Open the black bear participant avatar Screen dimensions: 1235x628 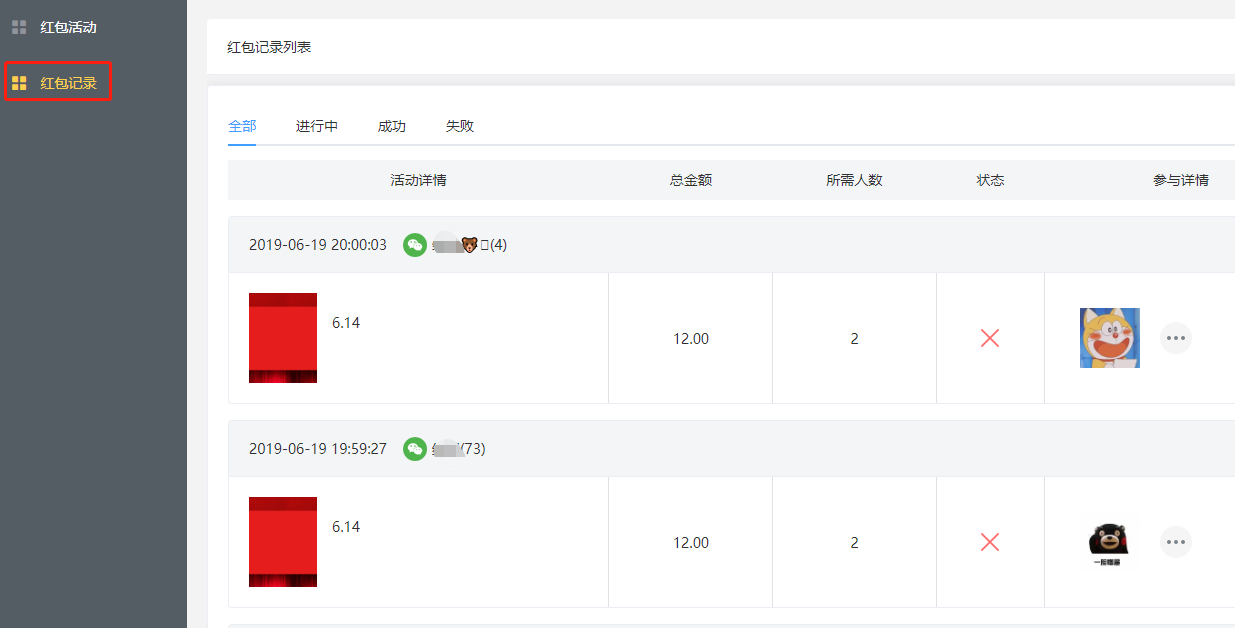click(1110, 542)
